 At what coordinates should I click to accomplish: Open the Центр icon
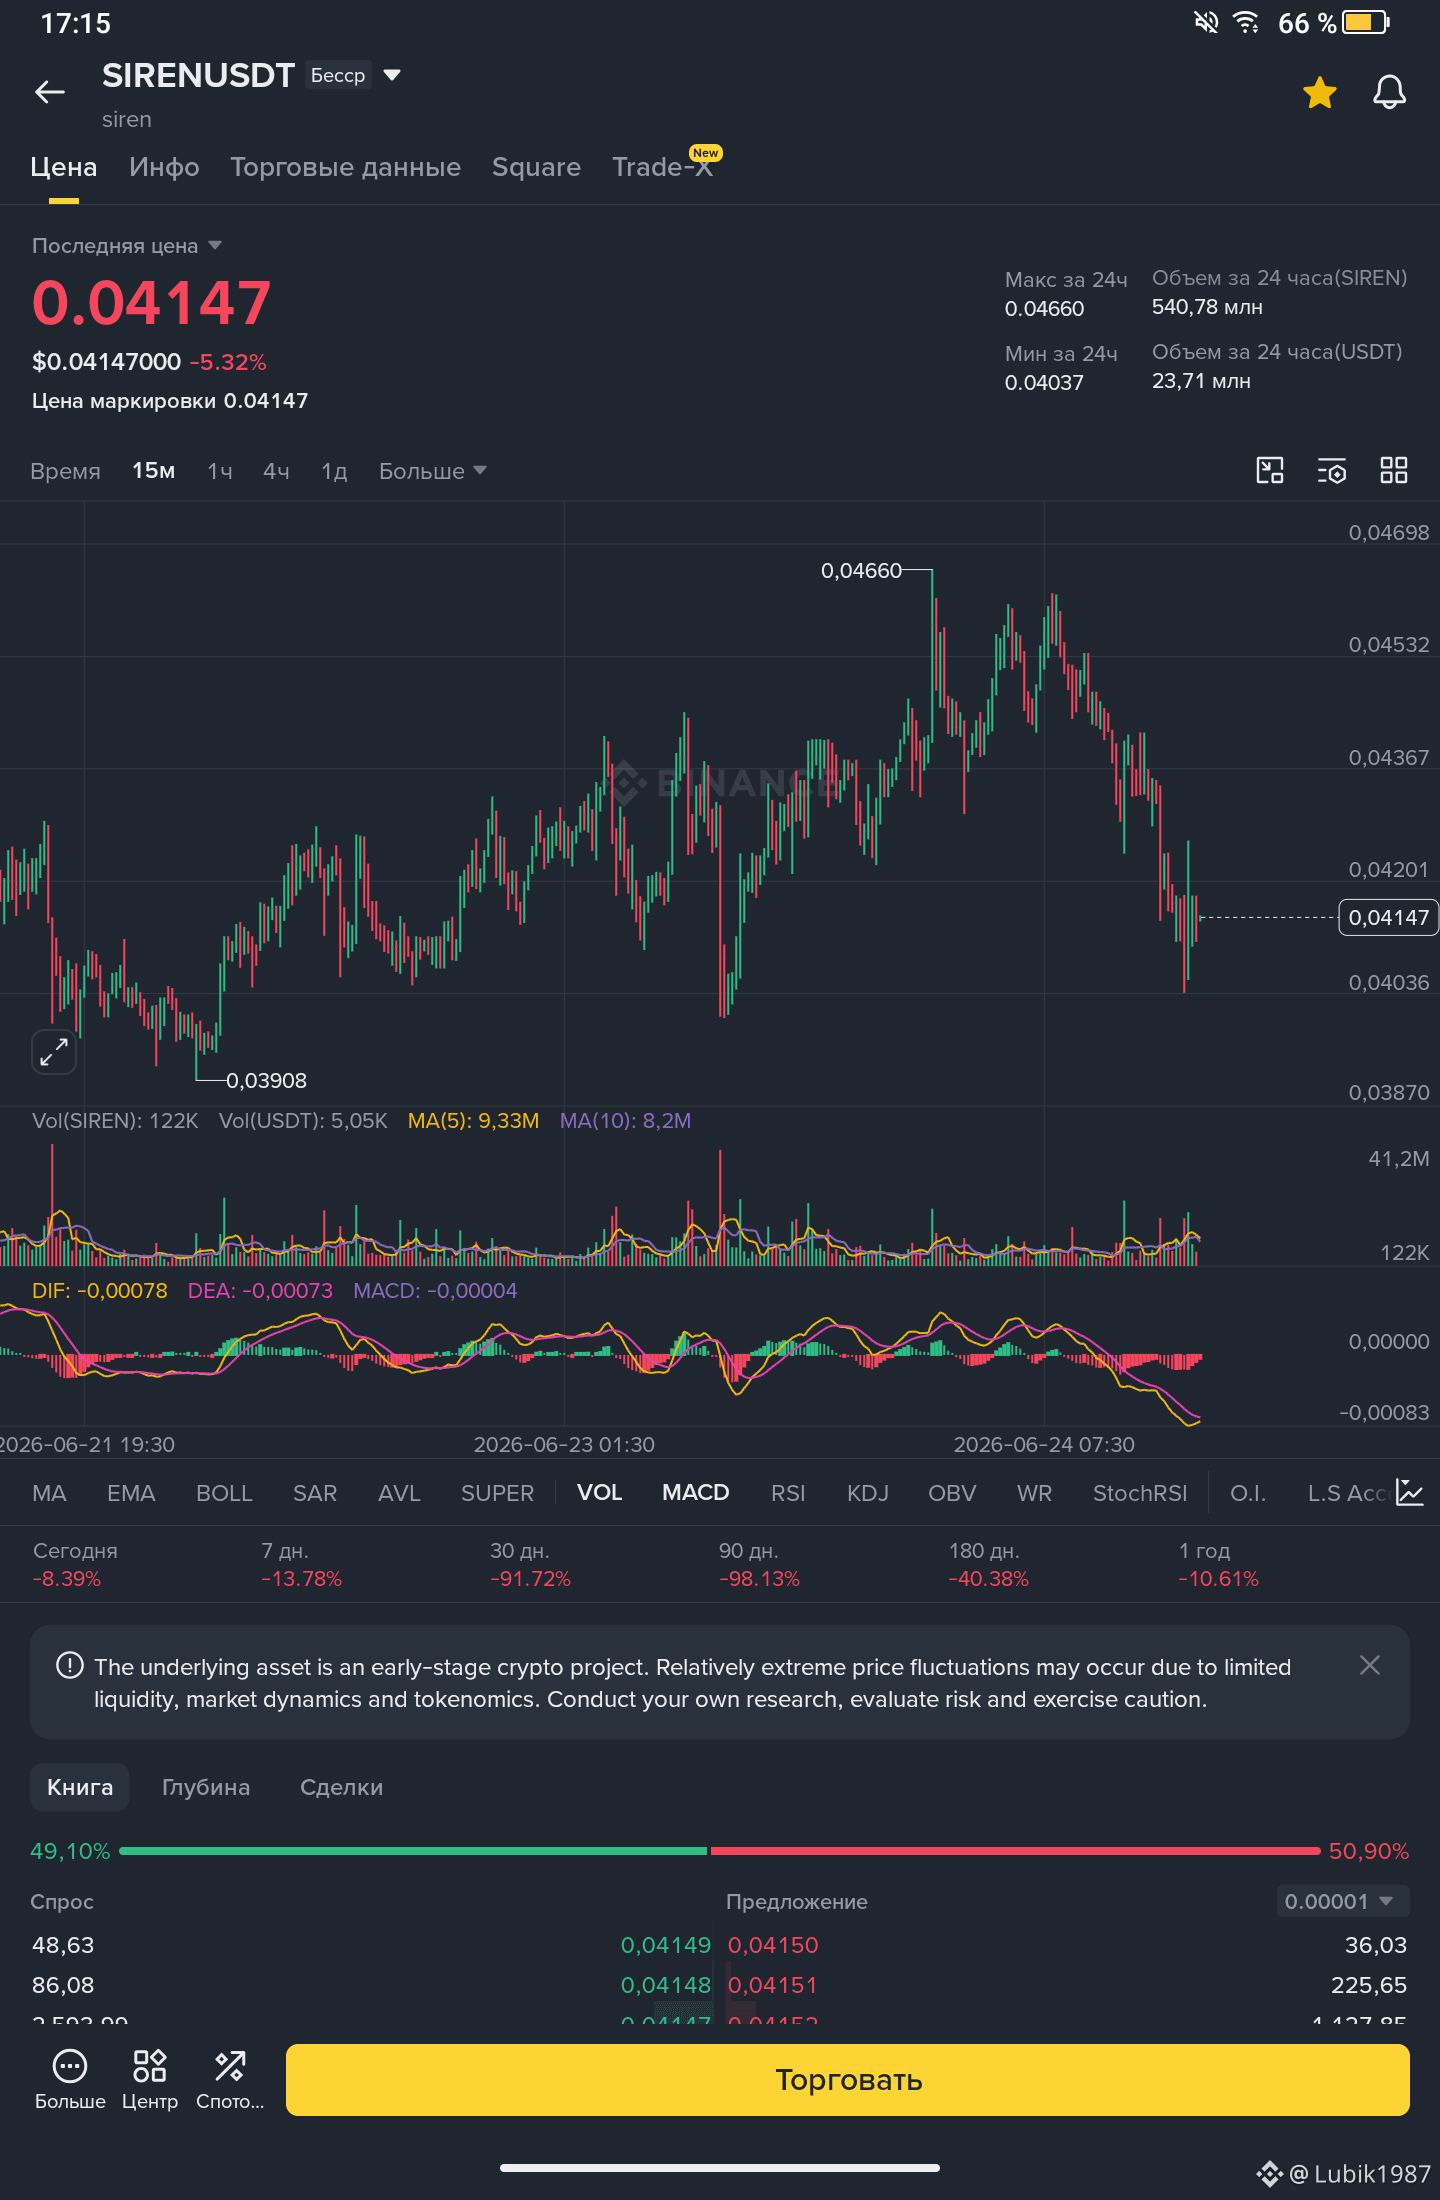click(x=150, y=2079)
